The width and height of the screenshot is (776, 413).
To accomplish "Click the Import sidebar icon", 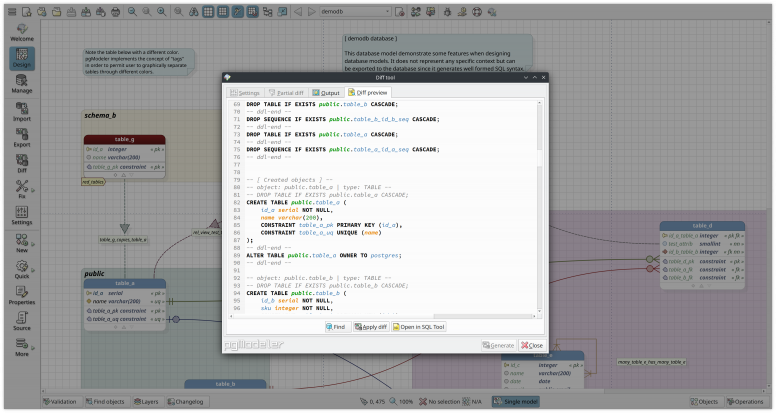I will coord(22,112).
